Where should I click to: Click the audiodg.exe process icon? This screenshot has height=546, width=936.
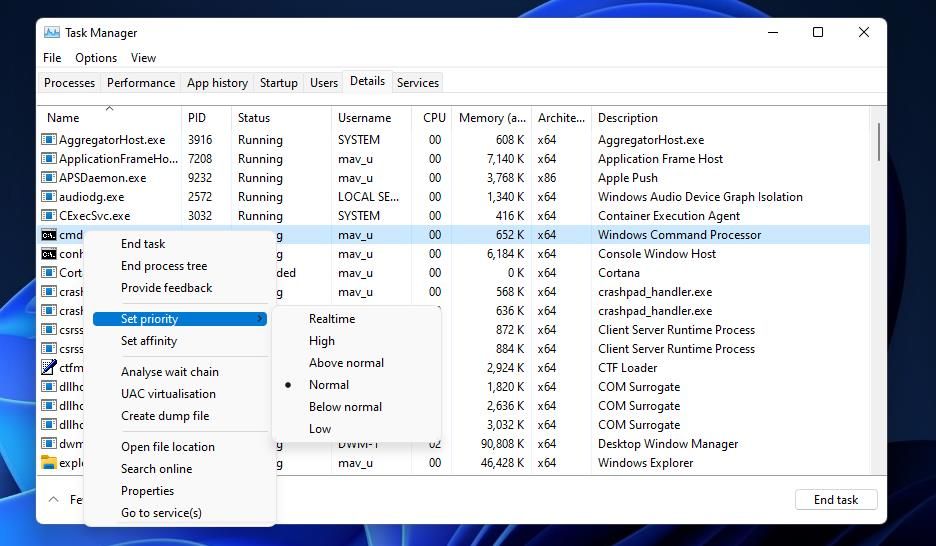pyautogui.click(x=48, y=197)
